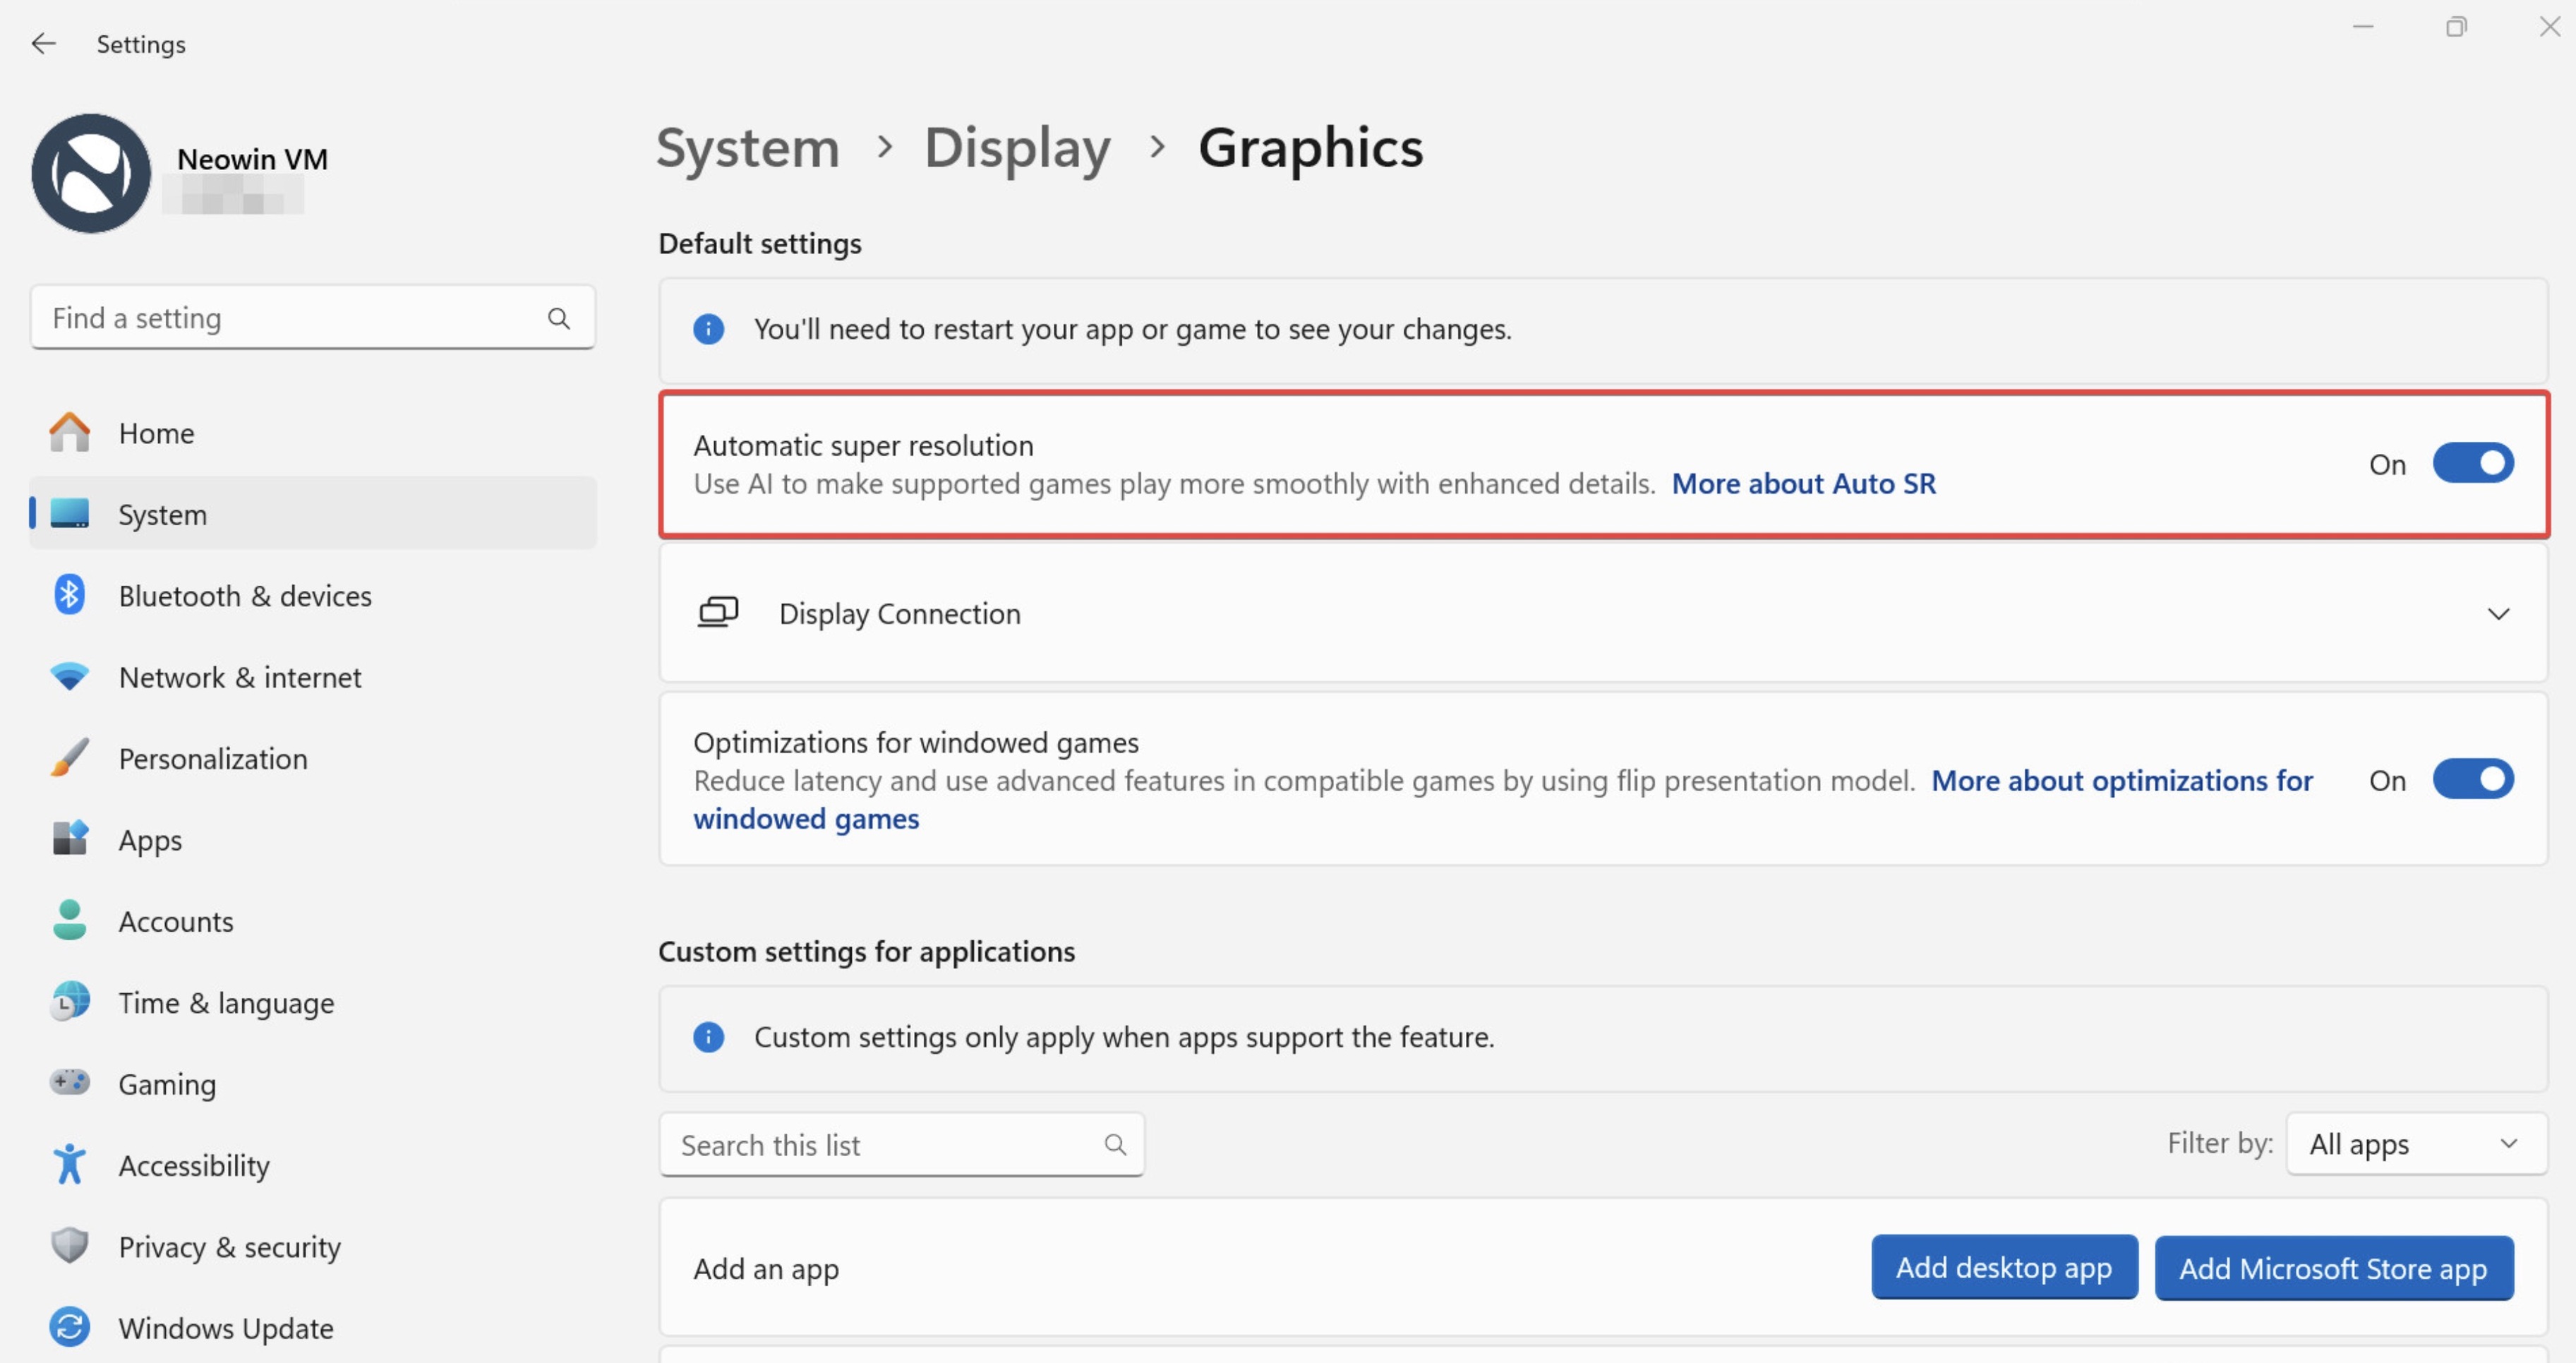Disable Optimizations for windowed games toggle
Viewport: 2576px width, 1363px height.
click(x=2472, y=780)
